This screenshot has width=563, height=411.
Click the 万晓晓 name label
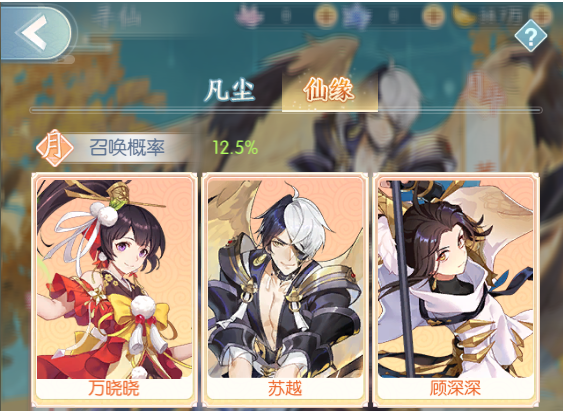(x=113, y=389)
